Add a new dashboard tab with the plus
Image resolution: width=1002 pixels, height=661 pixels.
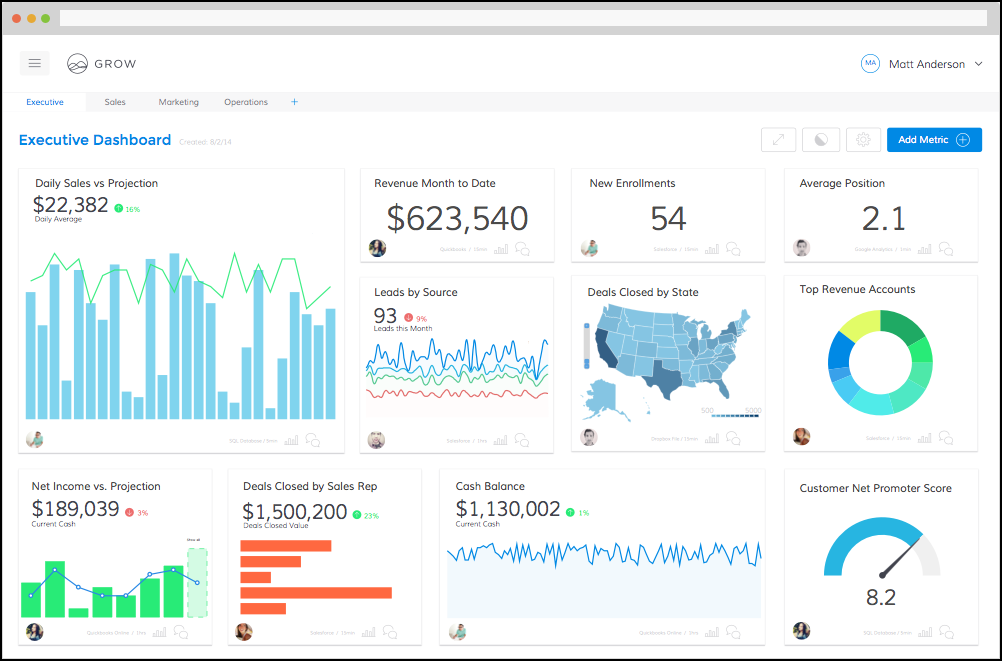pyautogui.click(x=295, y=102)
